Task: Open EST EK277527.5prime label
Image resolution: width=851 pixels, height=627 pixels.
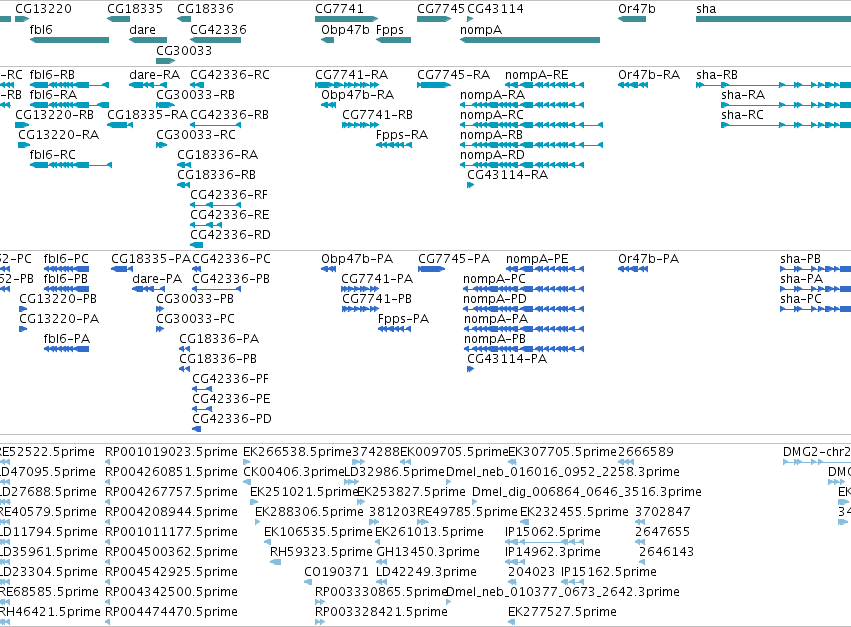Action: (562, 612)
